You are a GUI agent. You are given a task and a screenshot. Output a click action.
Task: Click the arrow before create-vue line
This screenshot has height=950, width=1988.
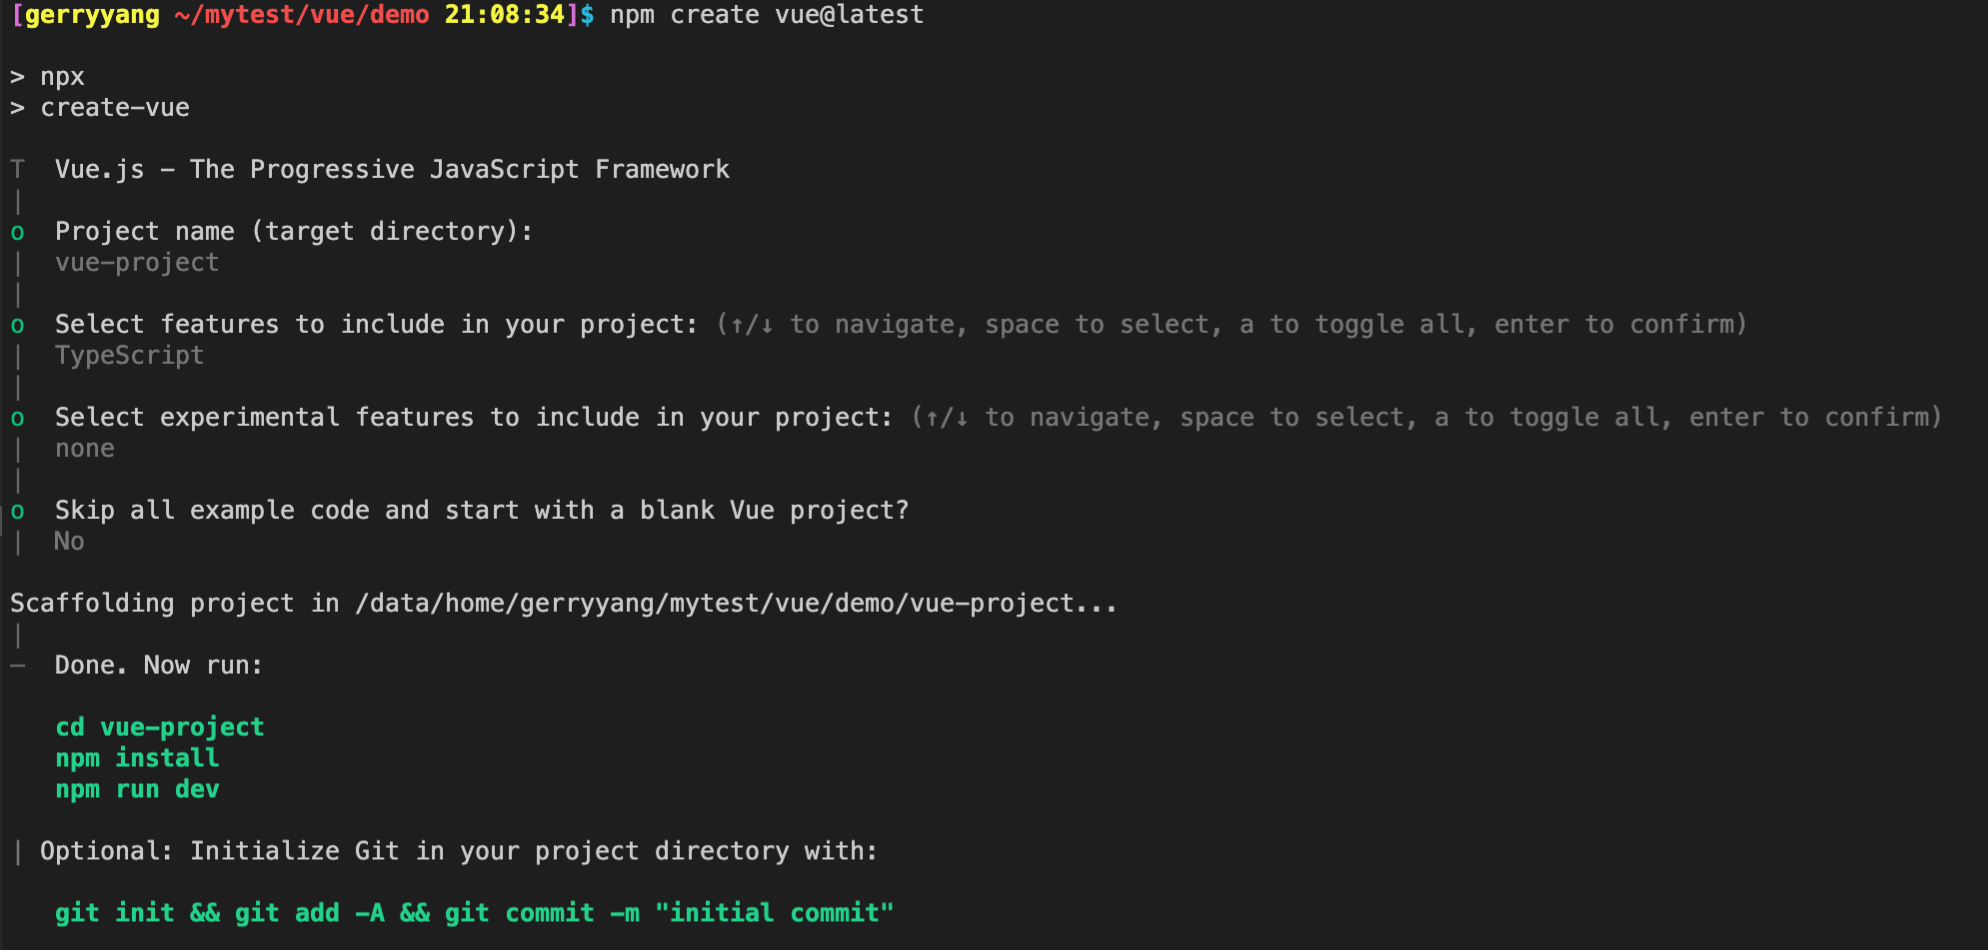coord(17,108)
